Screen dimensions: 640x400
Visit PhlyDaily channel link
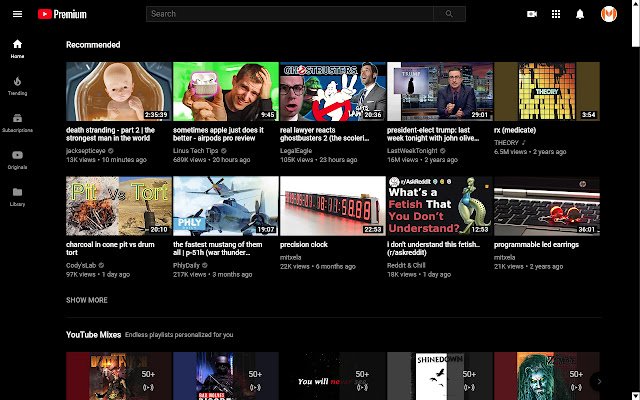[187, 265]
